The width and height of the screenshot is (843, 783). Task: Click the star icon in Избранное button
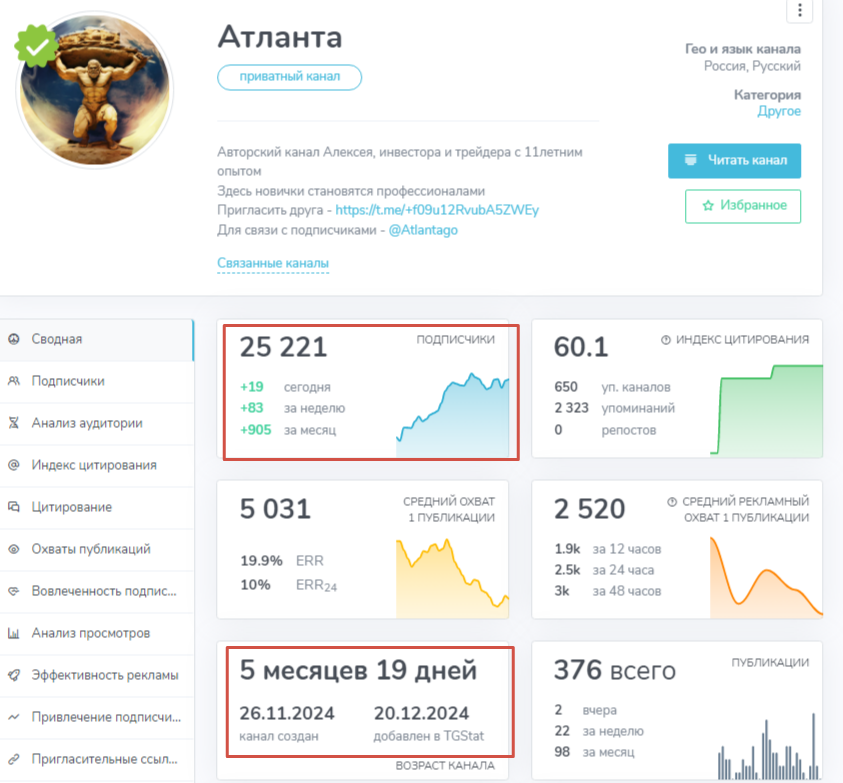(708, 205)
